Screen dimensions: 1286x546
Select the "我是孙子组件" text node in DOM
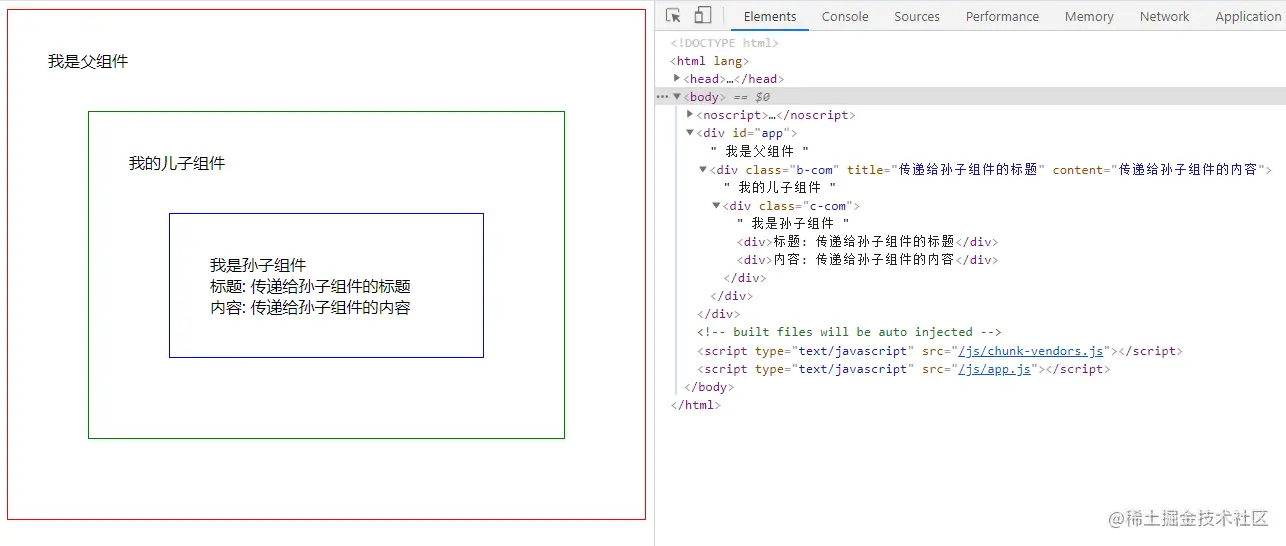point(793,224)
